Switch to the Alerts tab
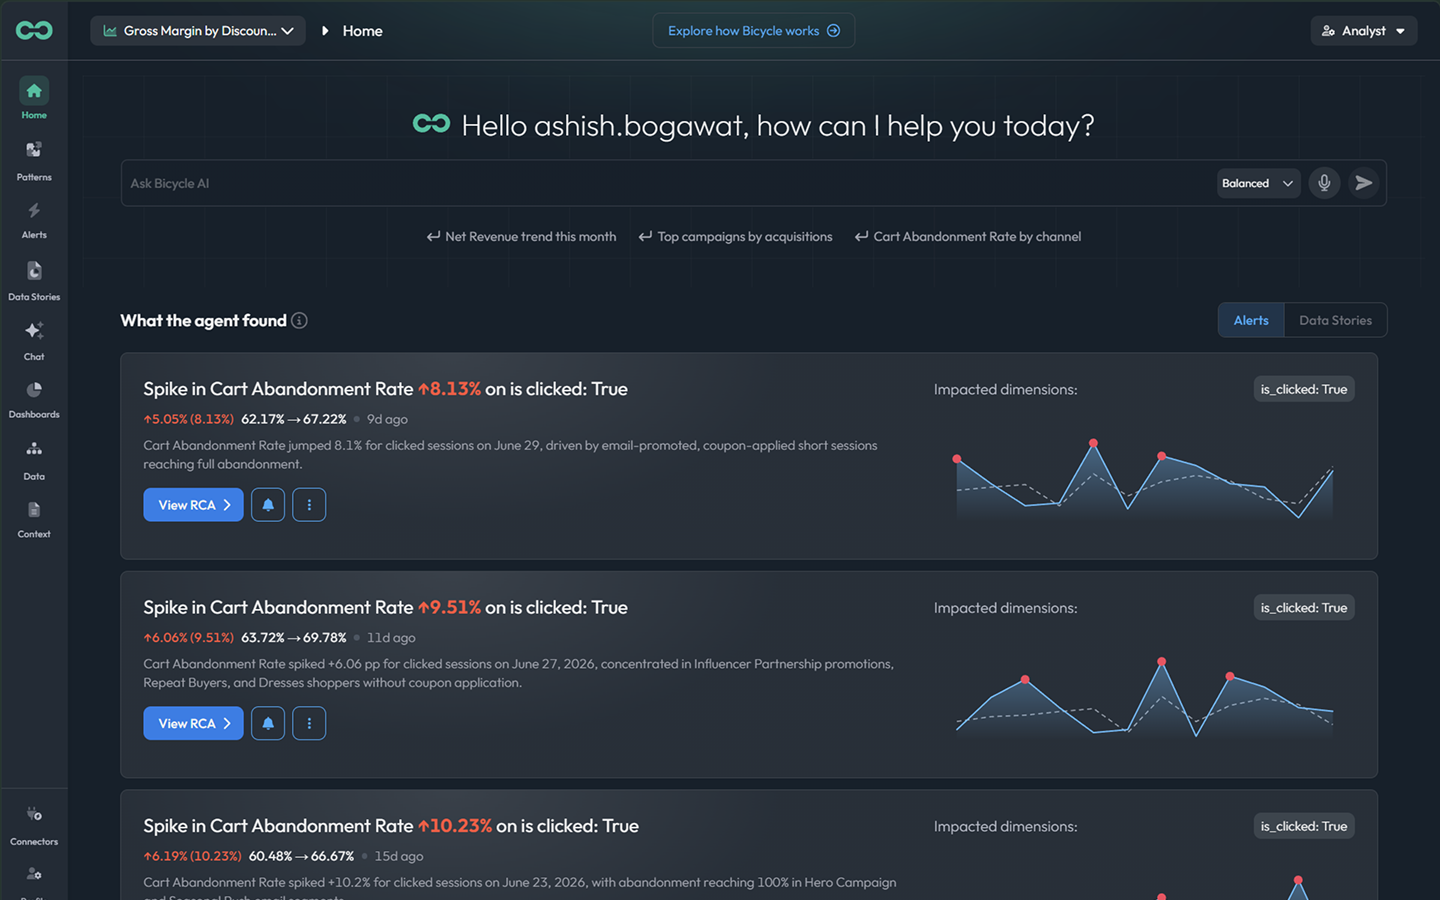This screenshot has width=1440, height=900. (x=1251, y=320)
